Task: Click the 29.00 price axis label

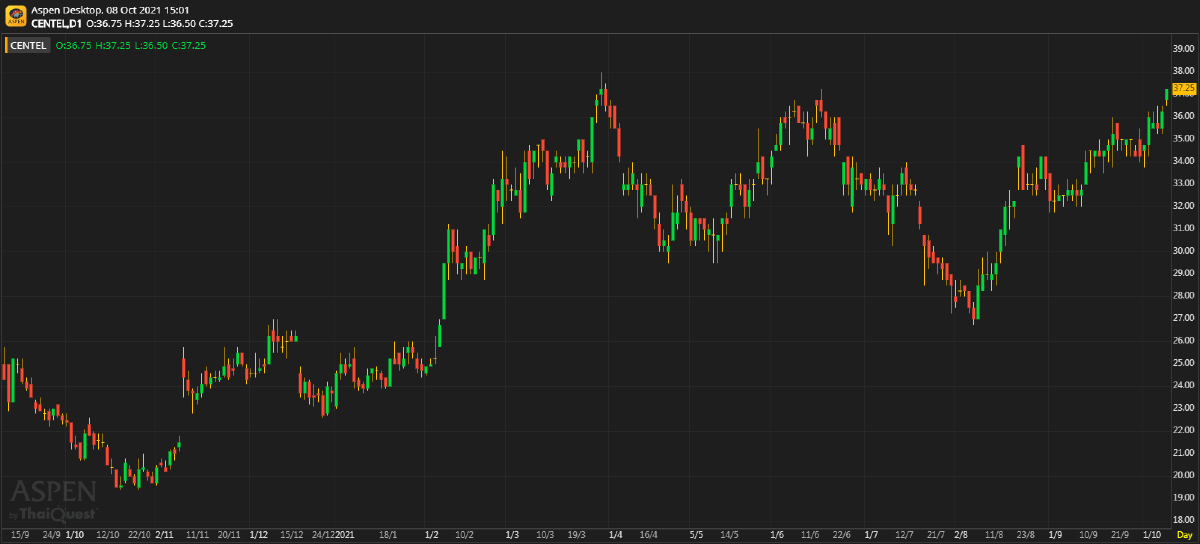Action: pyautogui.click(x=1184, y=273)
